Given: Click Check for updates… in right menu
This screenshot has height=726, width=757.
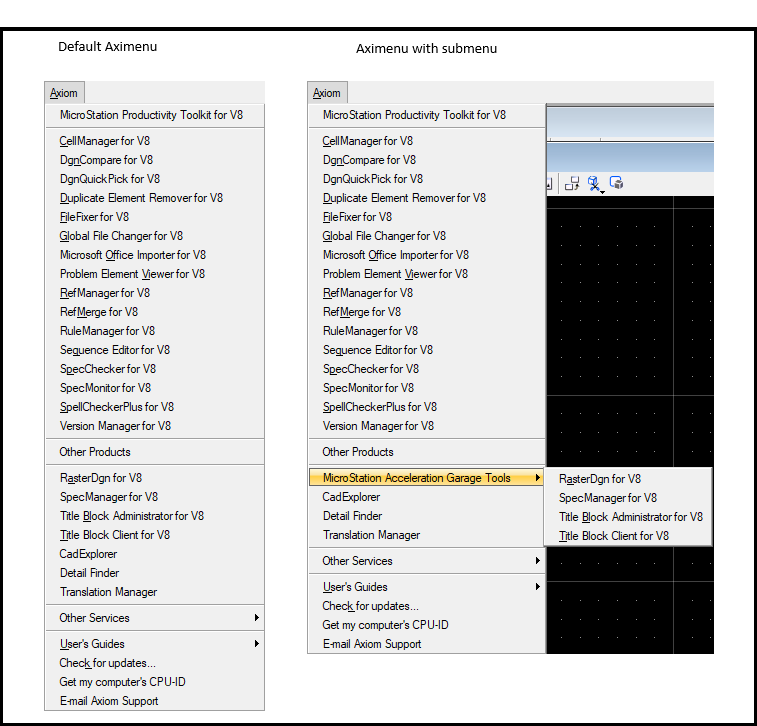Looking at the screenshot, I should [x=370, y=606].
